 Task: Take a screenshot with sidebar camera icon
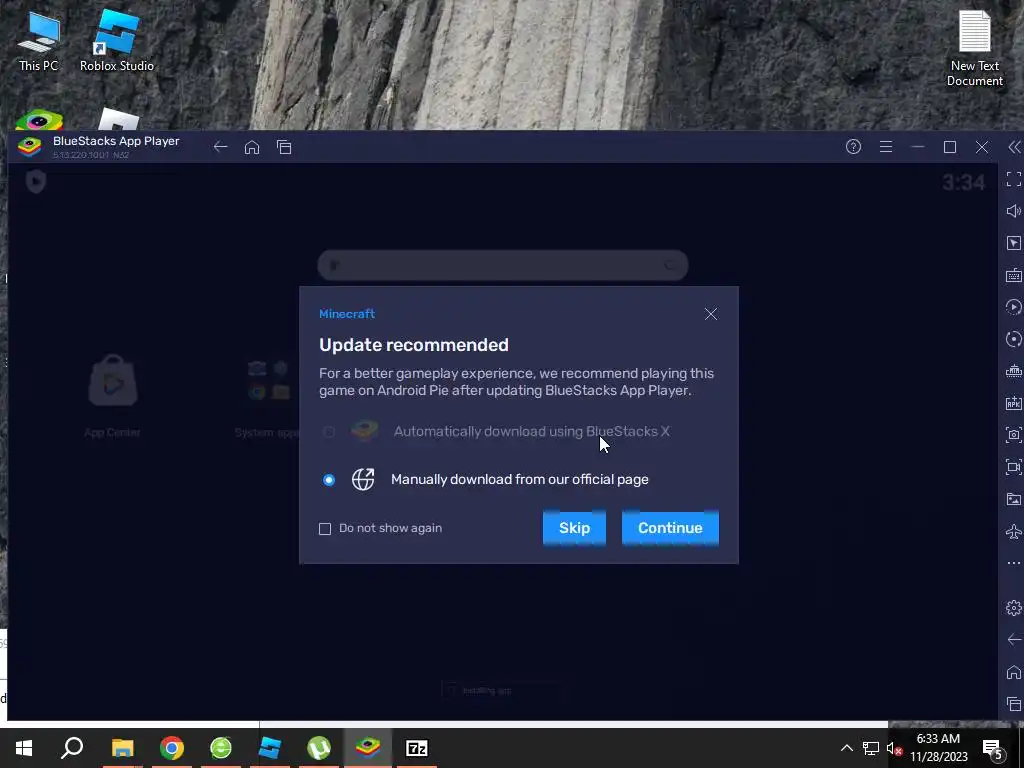pyautogui.click(x=1014, y=434)
